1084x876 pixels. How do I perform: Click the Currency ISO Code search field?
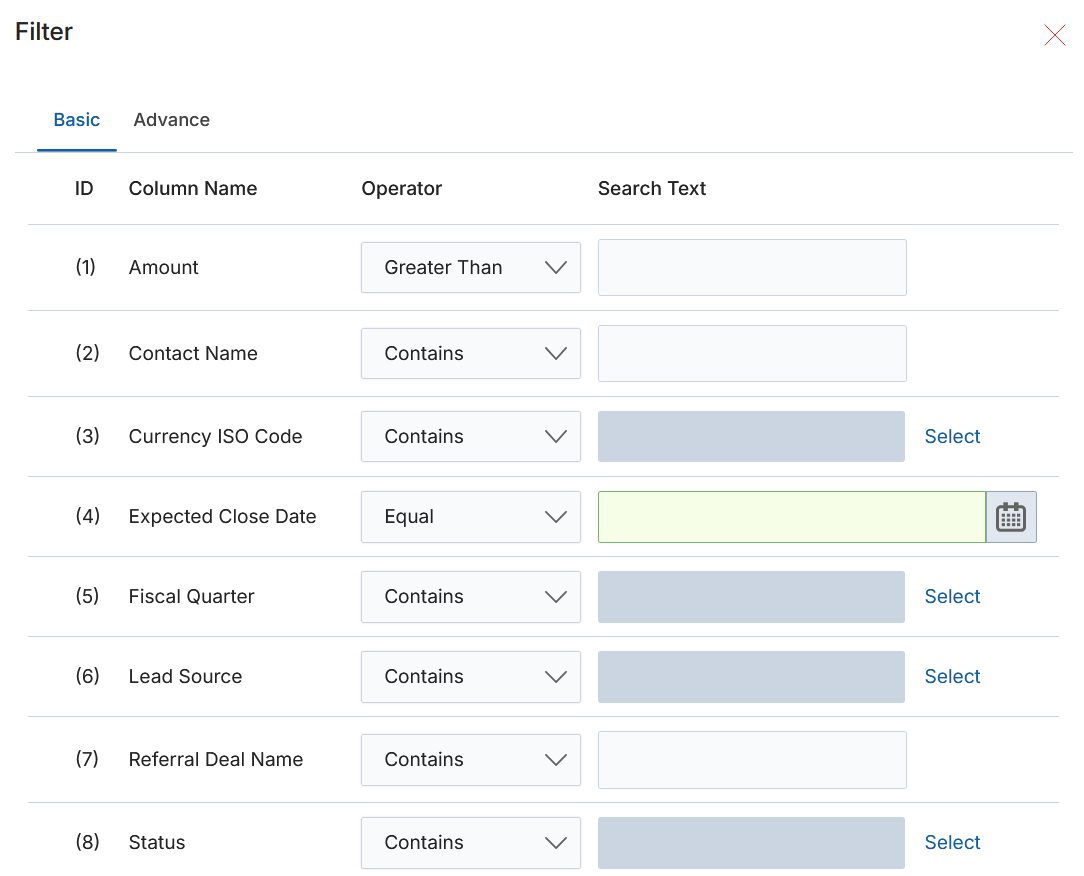tap(751, 436)
